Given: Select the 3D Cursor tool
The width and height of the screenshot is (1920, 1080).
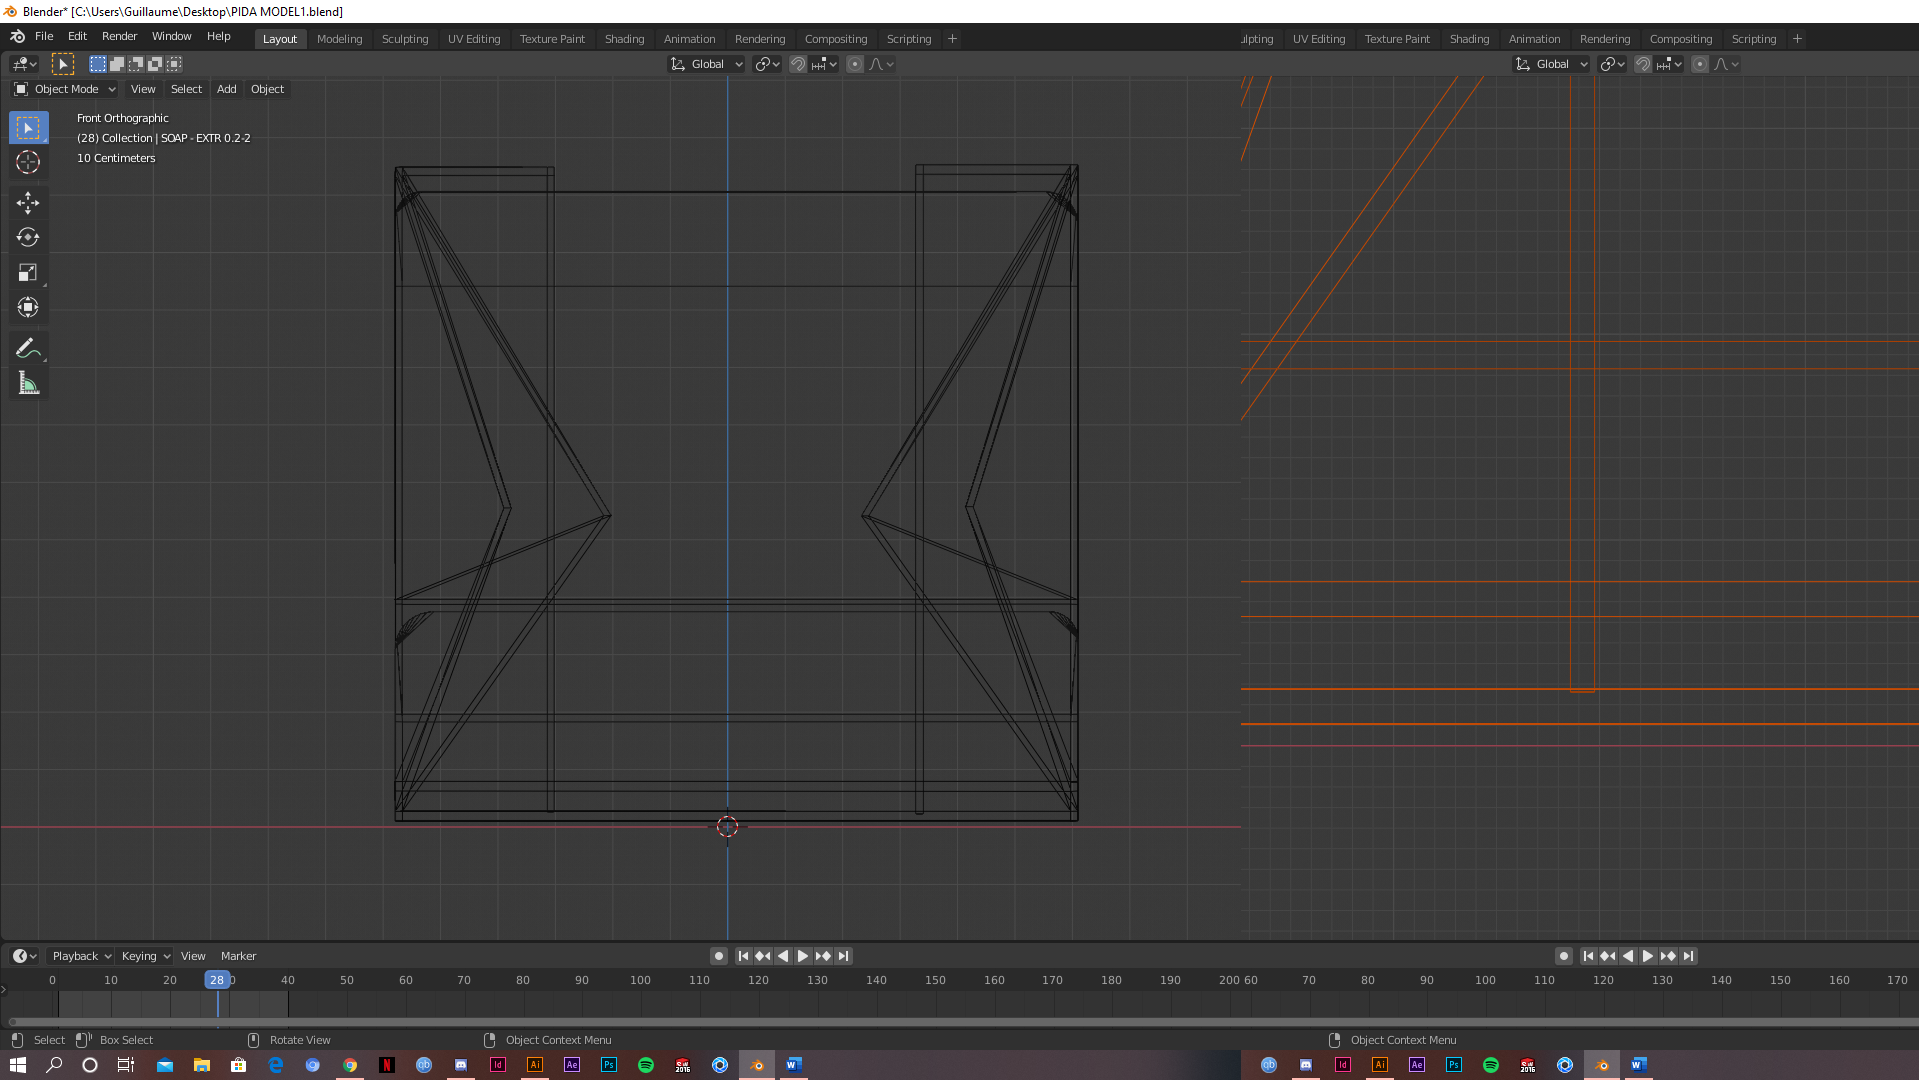Looking at the screenshot, I should click(x=28, y=162).
